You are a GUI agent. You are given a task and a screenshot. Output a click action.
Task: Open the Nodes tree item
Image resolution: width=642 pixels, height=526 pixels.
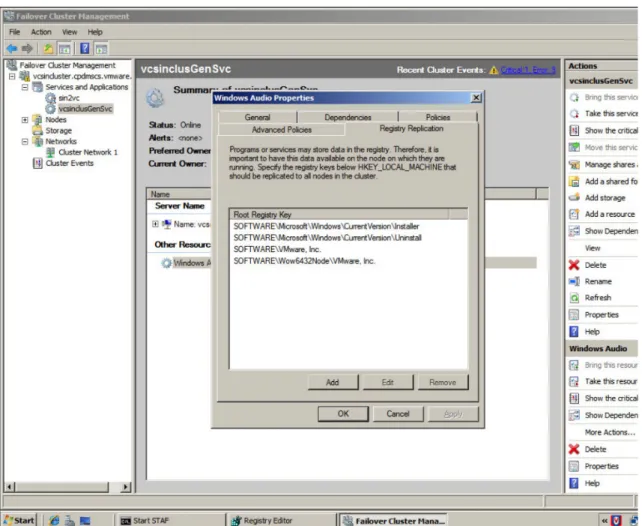pos(56,120)
